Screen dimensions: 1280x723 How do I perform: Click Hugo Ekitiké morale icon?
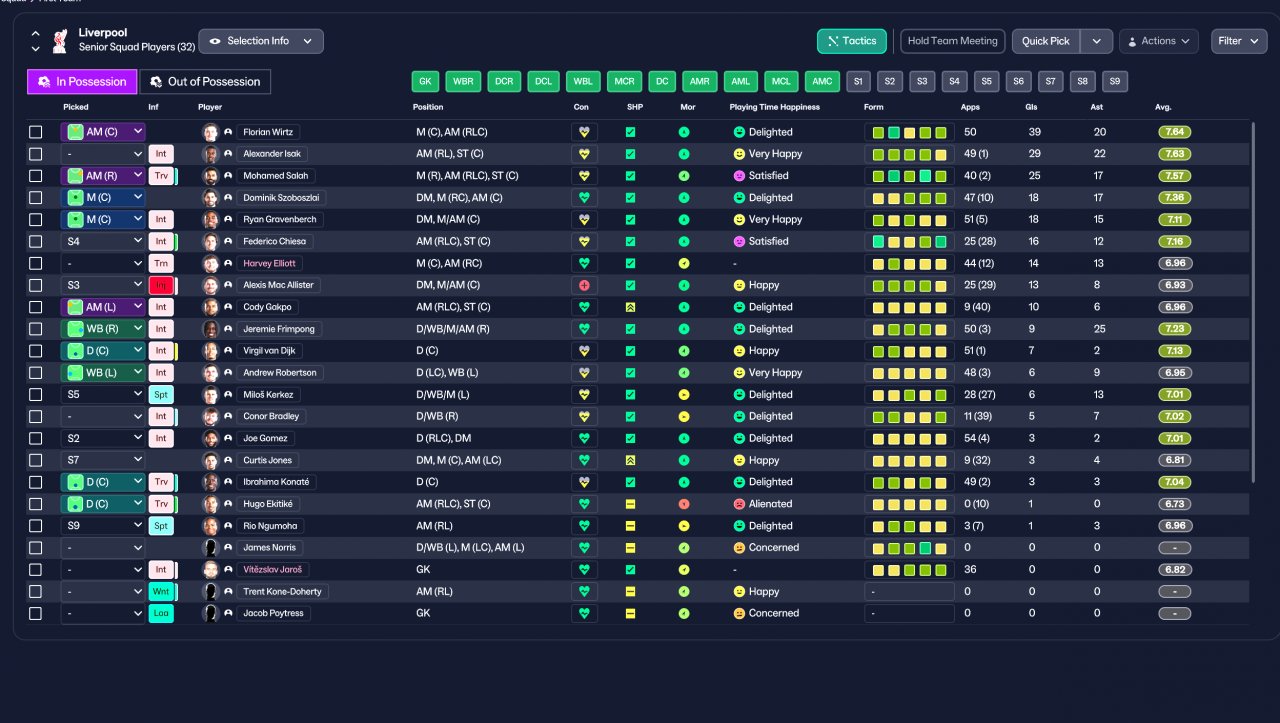click(x=684, y=504)
